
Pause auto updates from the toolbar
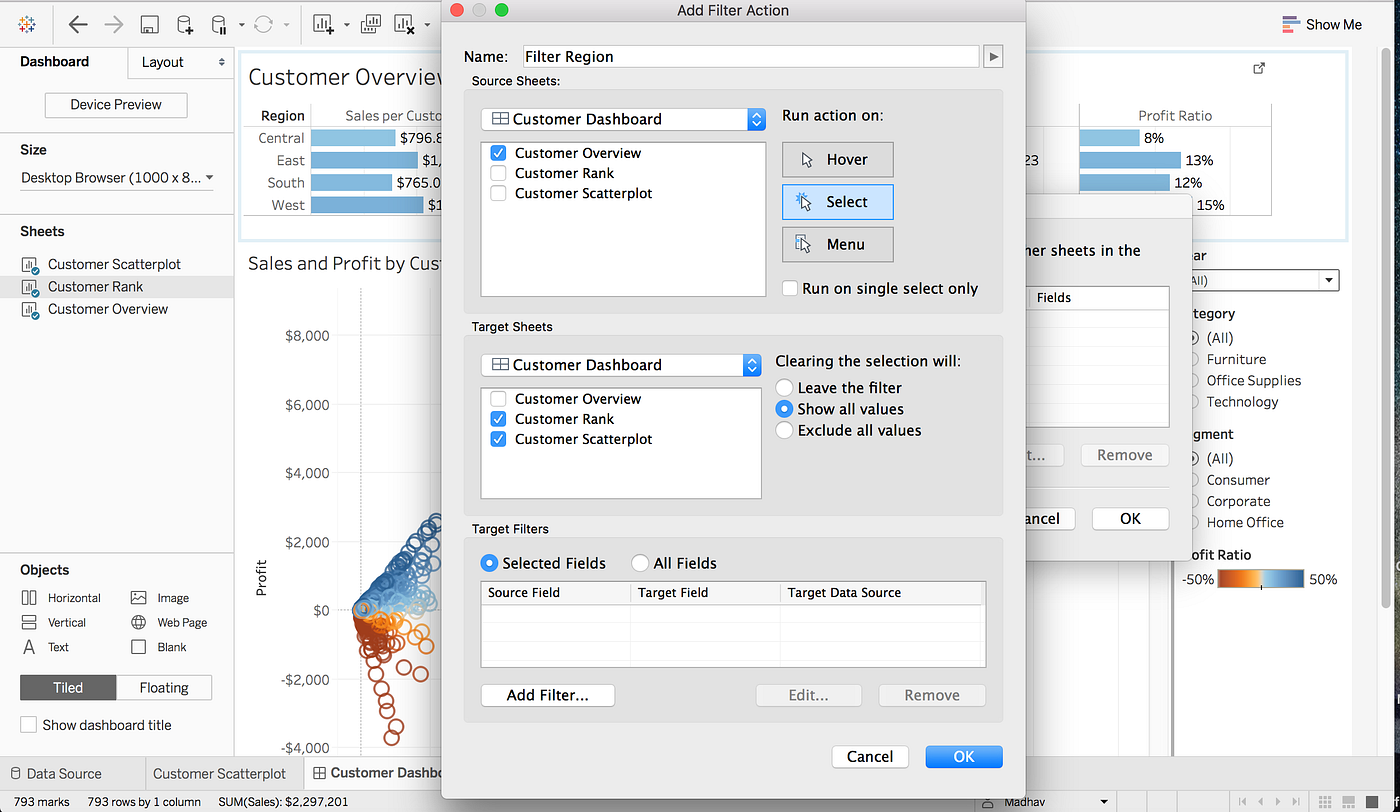click(x=219, y=25)
